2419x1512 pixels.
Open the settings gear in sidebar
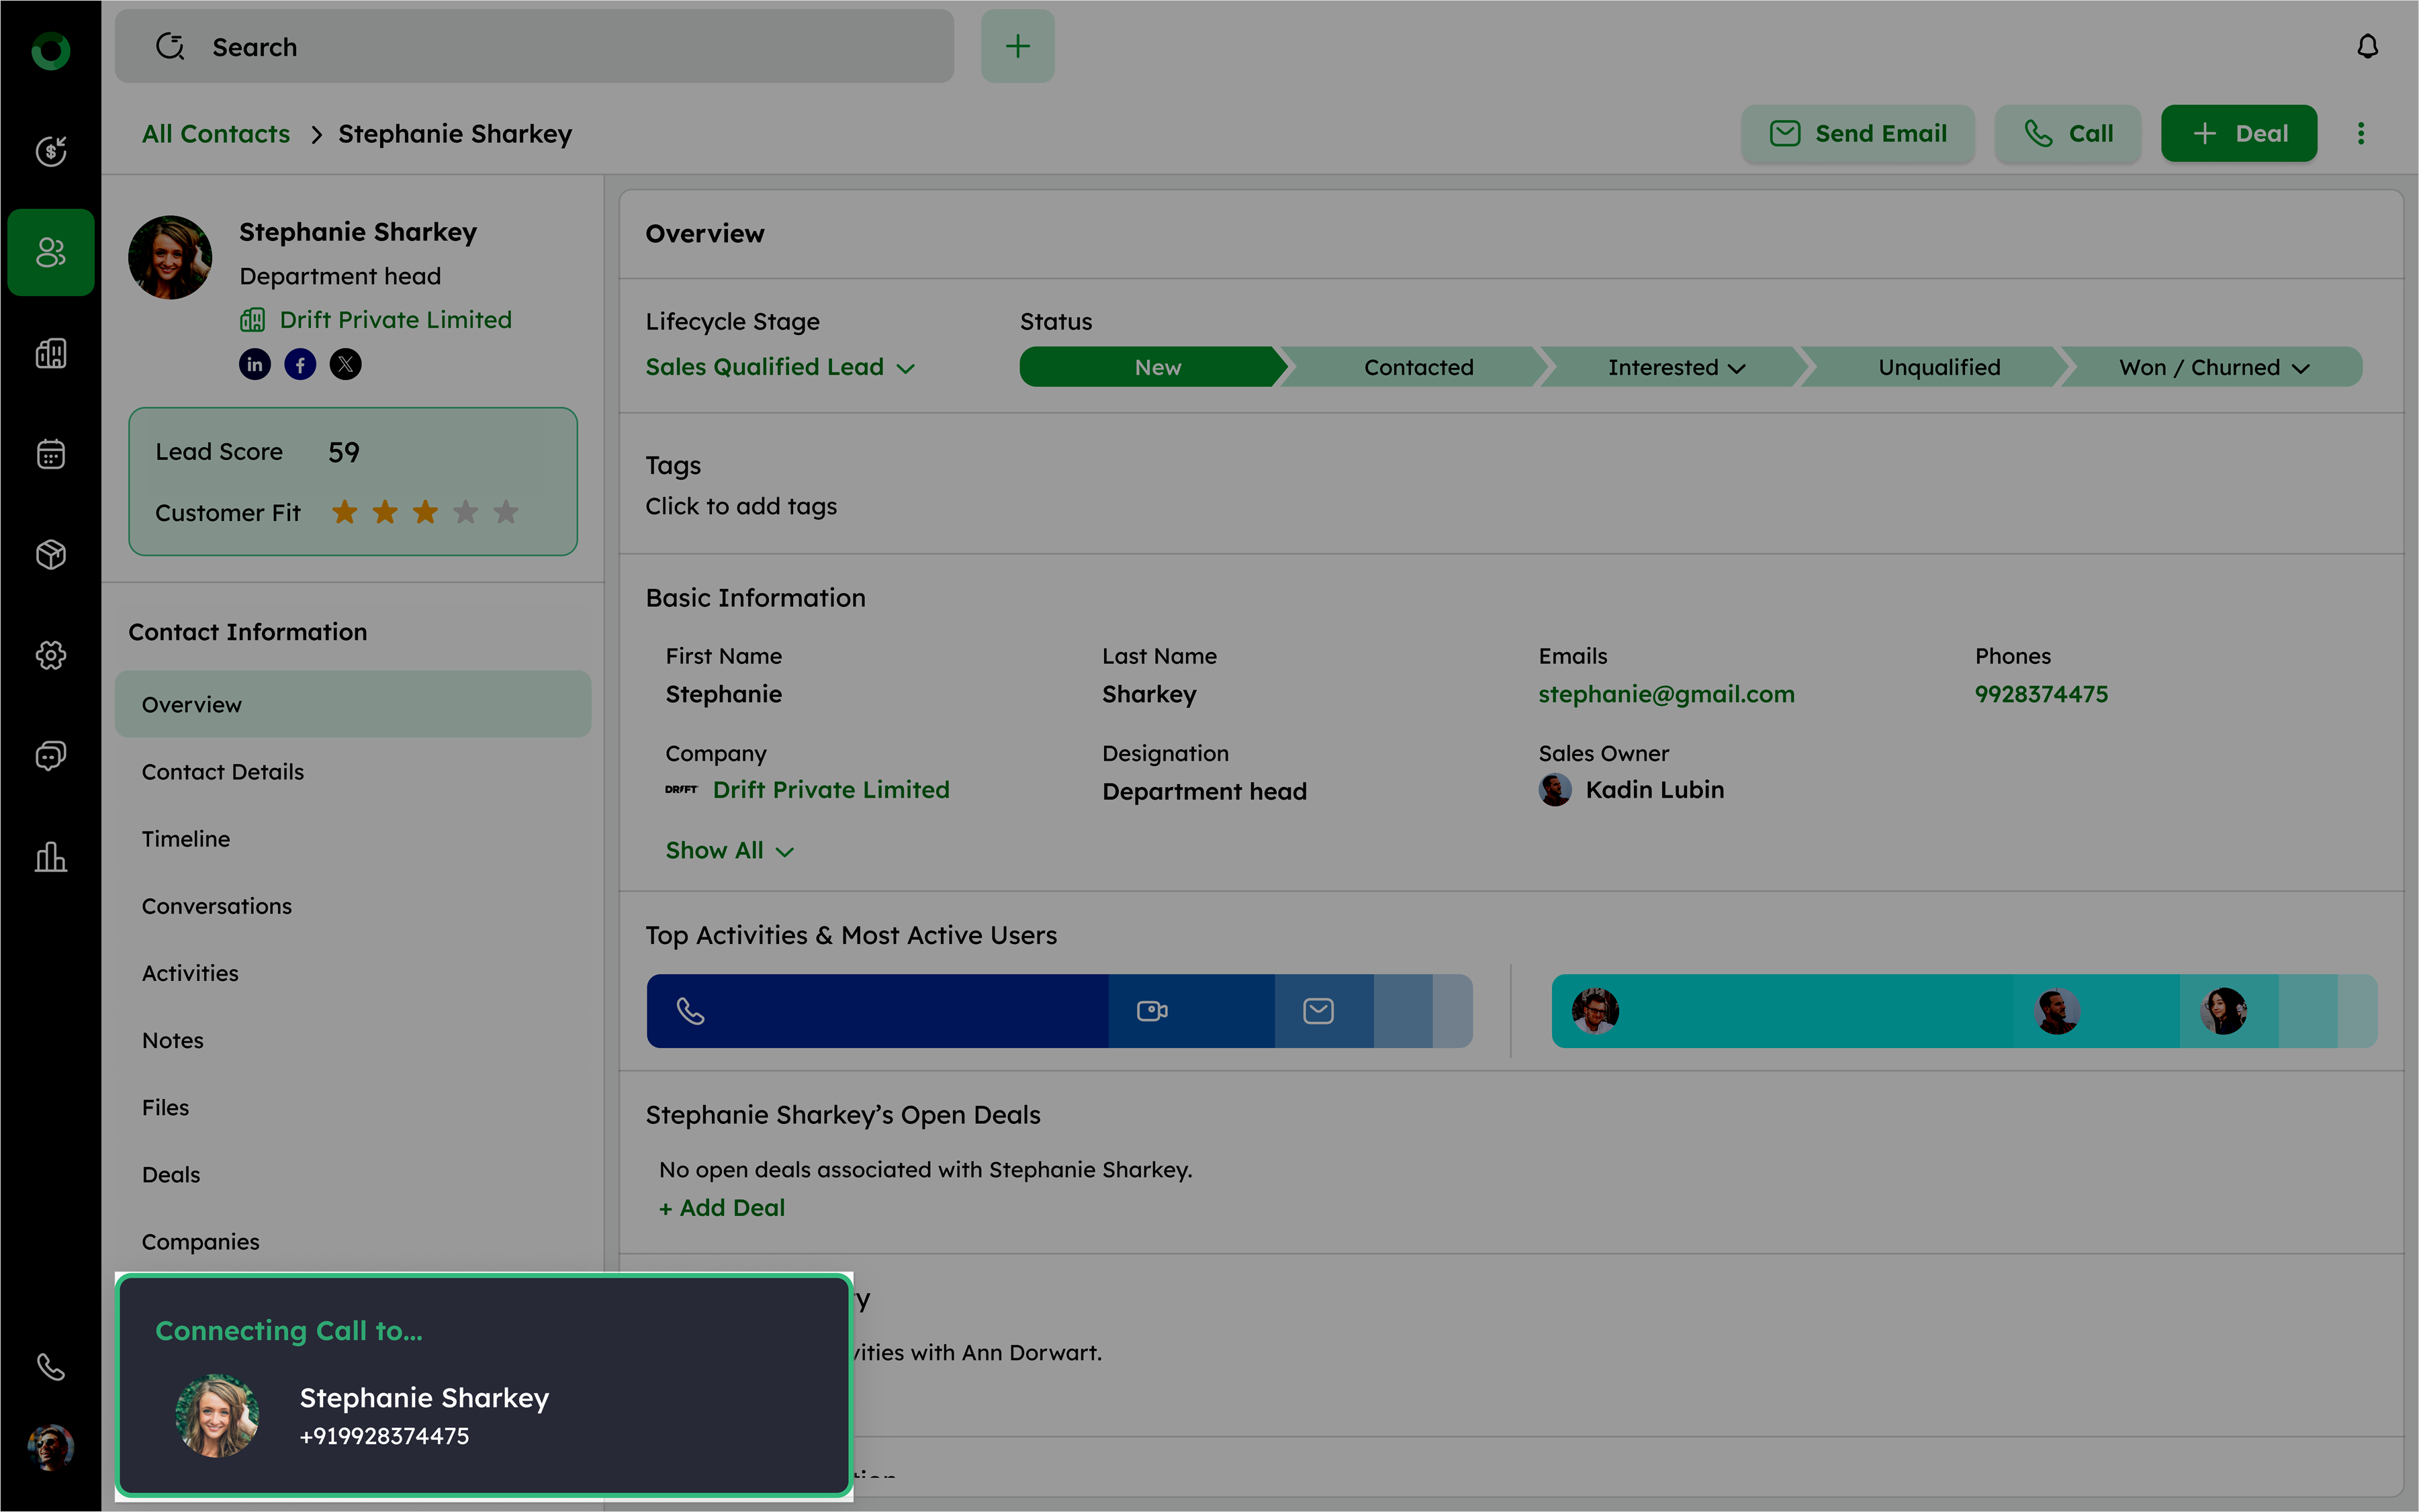(51, 655)
